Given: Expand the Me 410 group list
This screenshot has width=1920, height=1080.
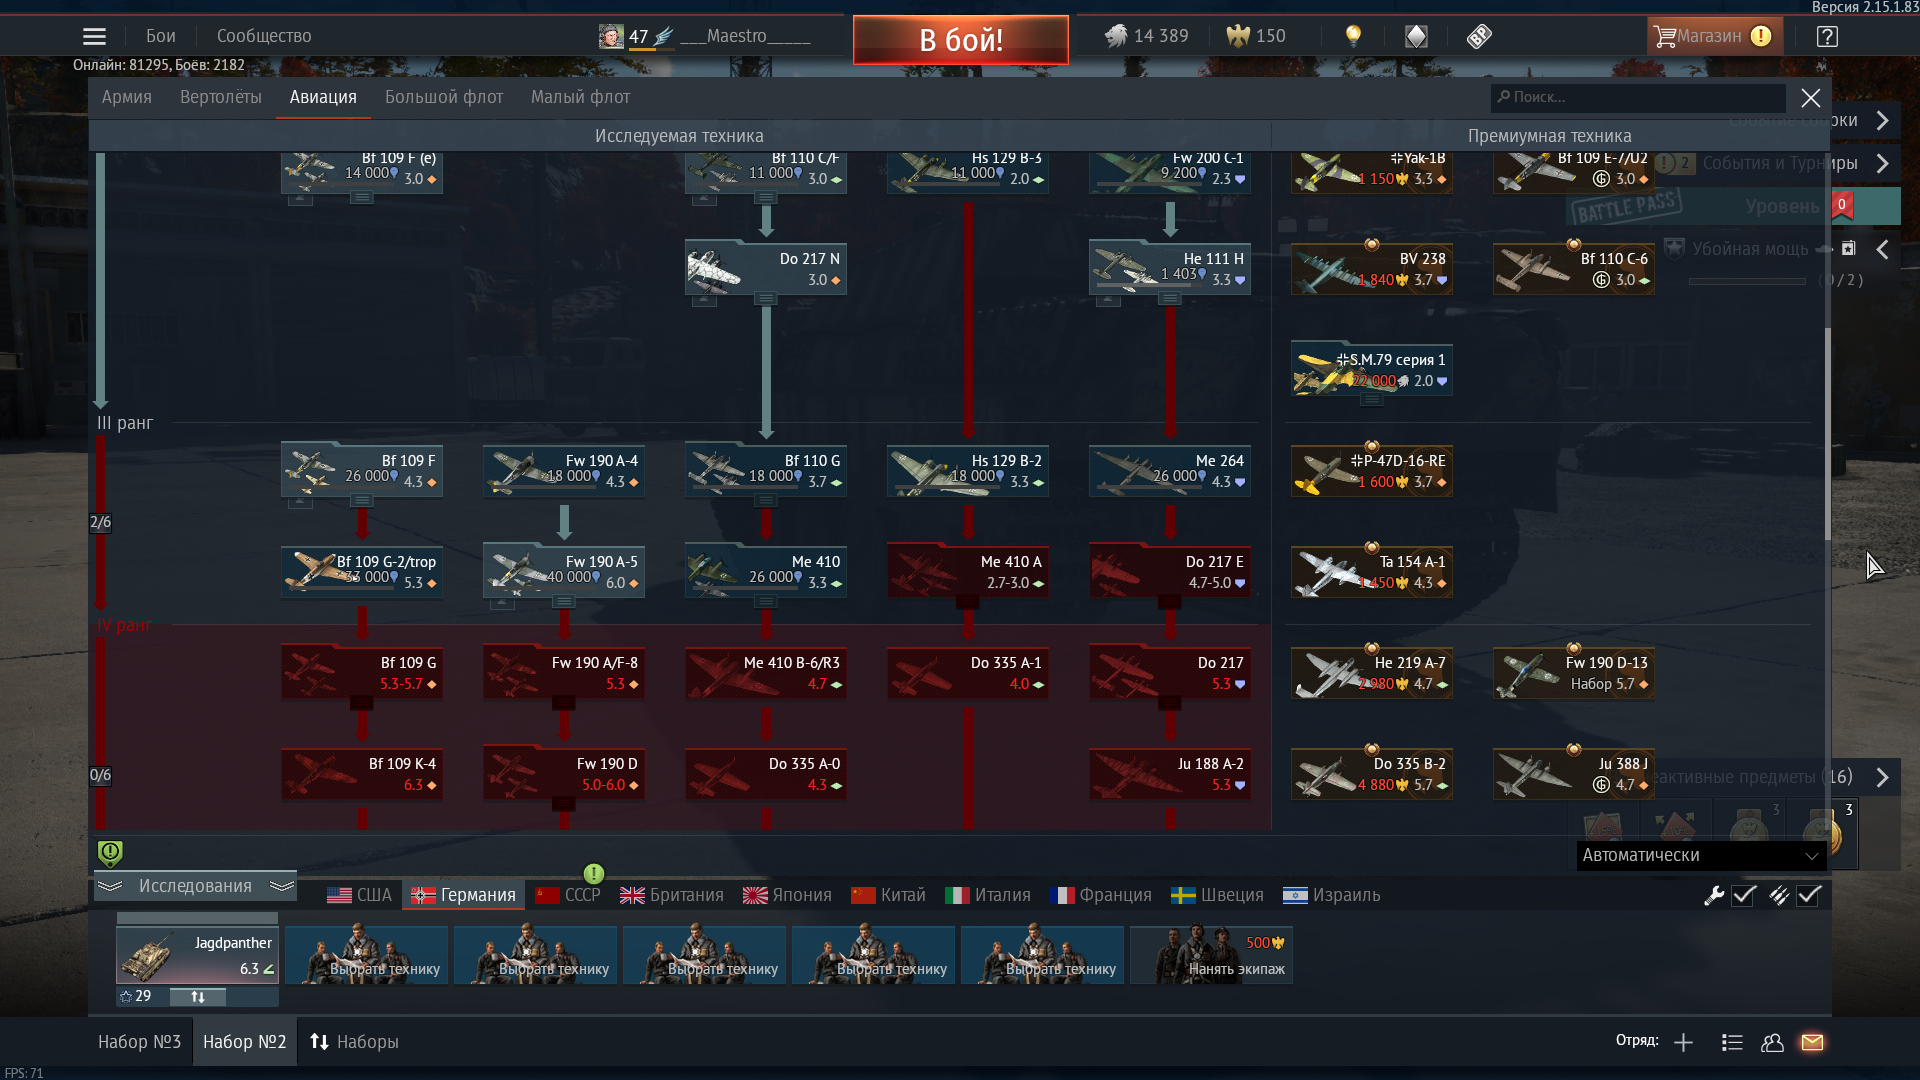Looking at the screenshot, I should [766, 602].
